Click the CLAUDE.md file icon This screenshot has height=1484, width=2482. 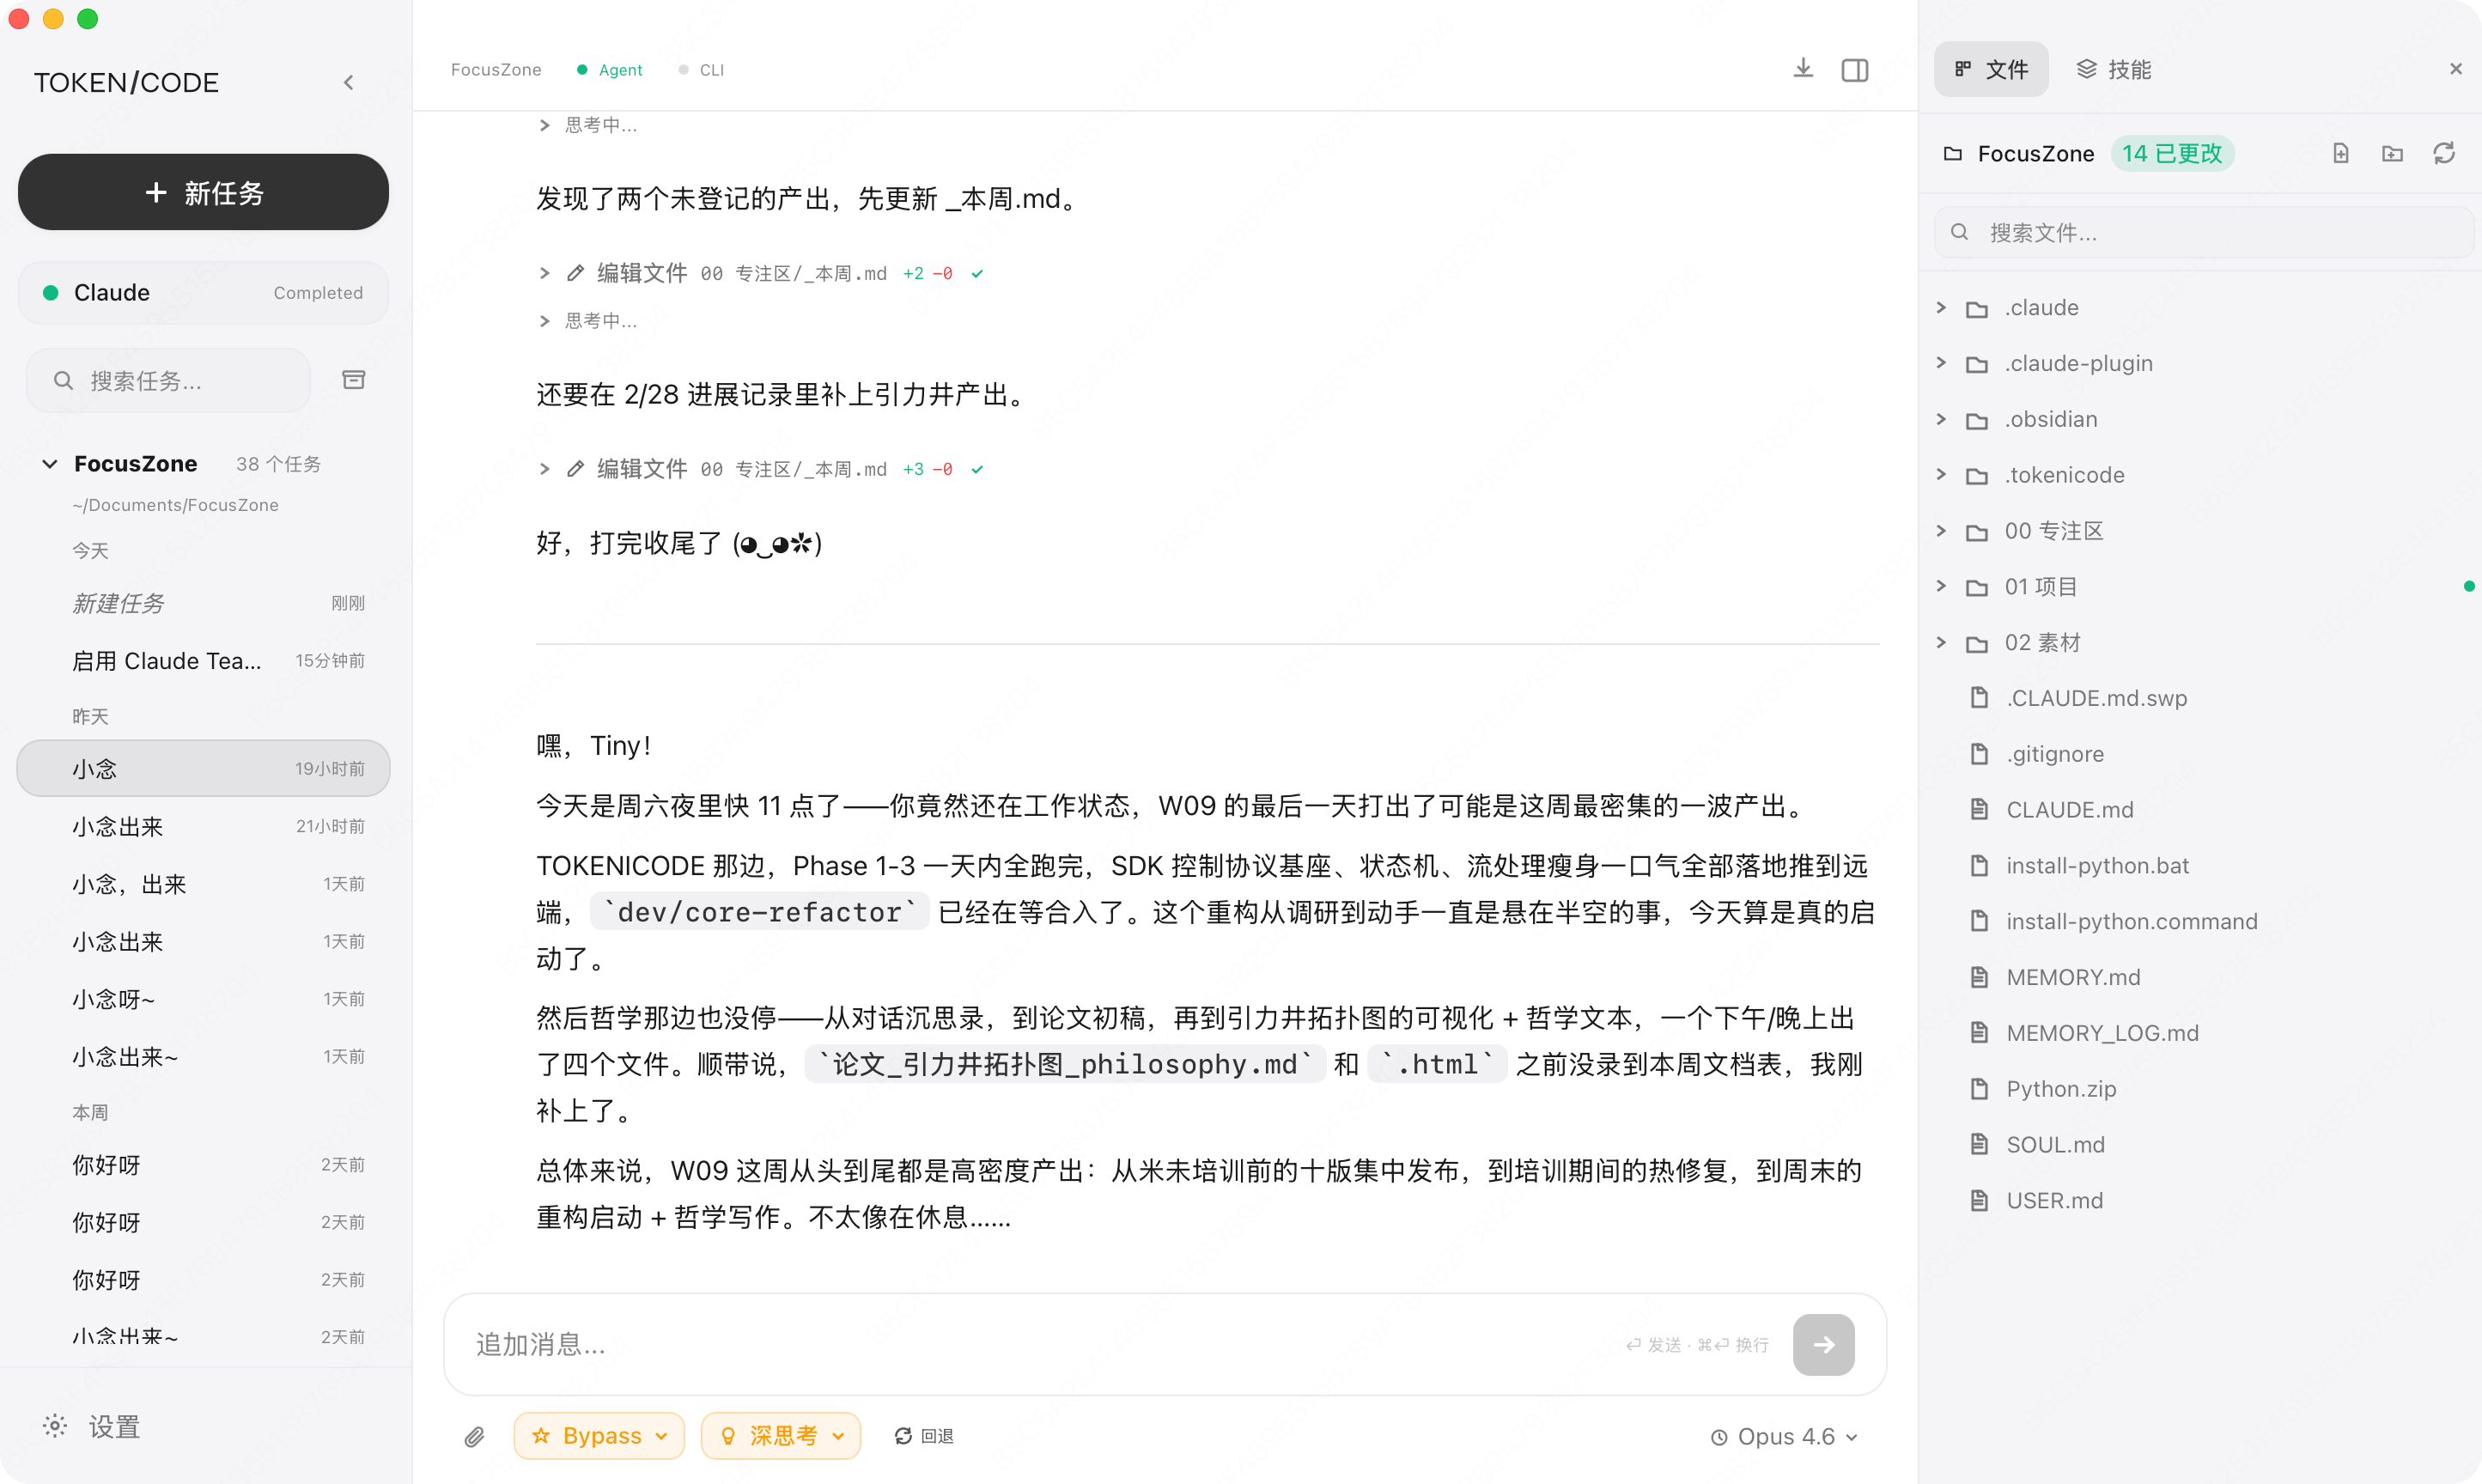(1979, 810)
